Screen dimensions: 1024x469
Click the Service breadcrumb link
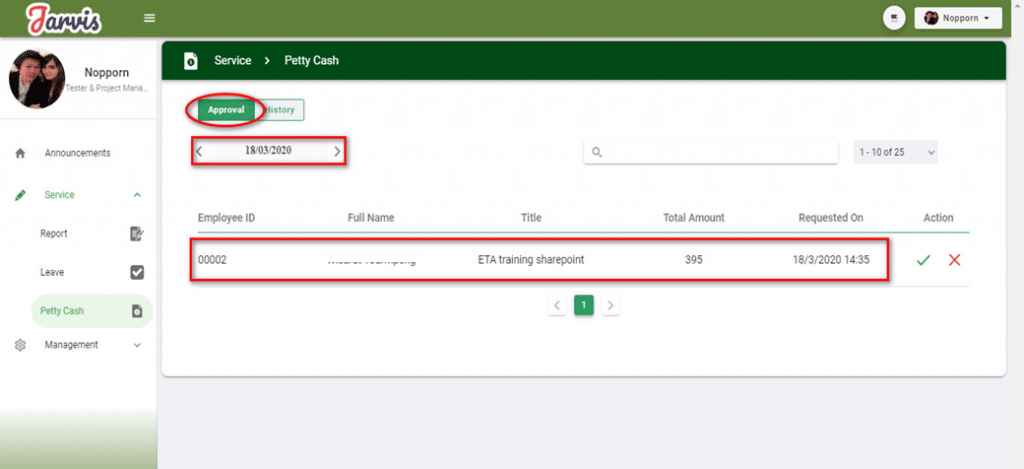pyautogui.click(x=232, y=61)
